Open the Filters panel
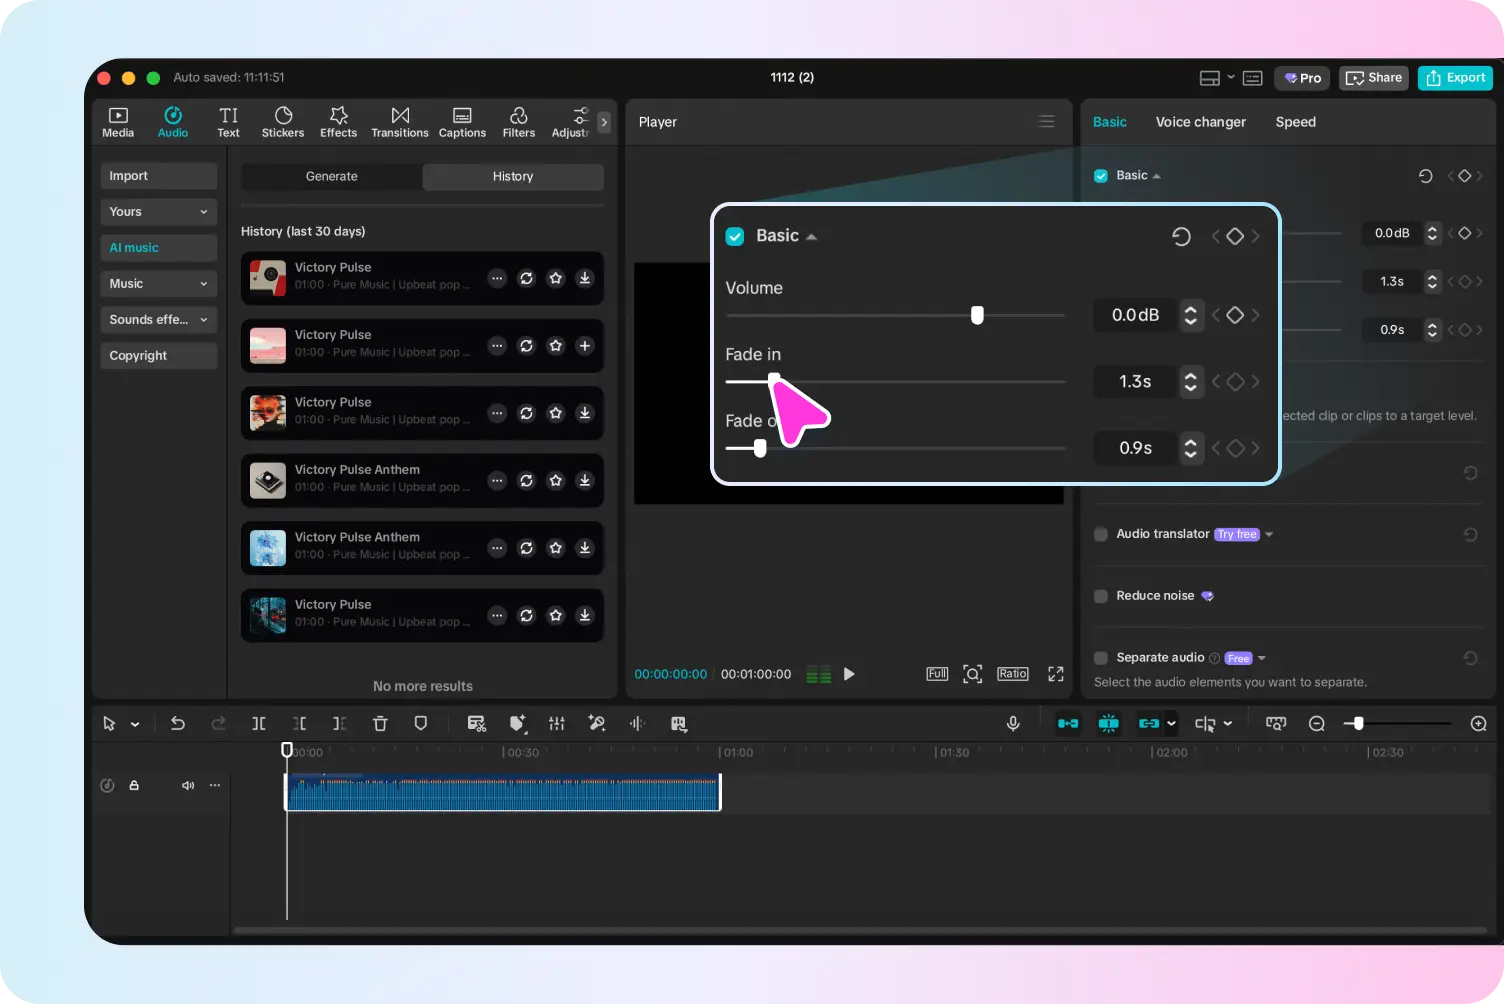This screenshot has height=1004, width=1504. click(x=518, y=121)
